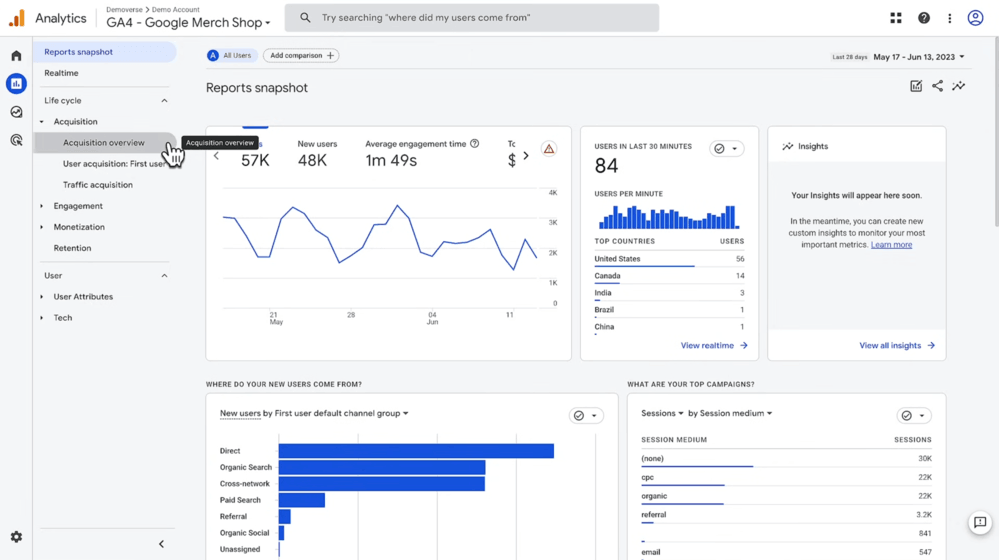Click United States row in top countries
The height and width of the screenshot is (560, 999).
click(669, 259)
